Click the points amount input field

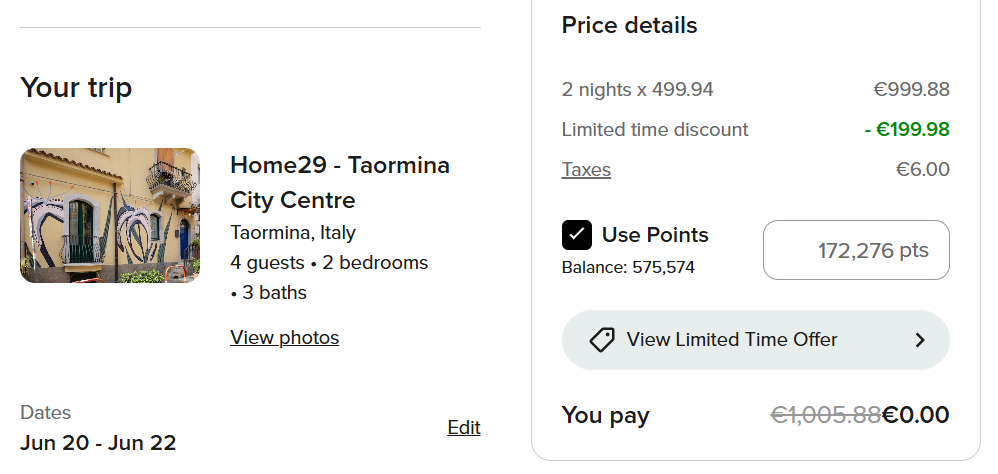(x=856, y=250)
